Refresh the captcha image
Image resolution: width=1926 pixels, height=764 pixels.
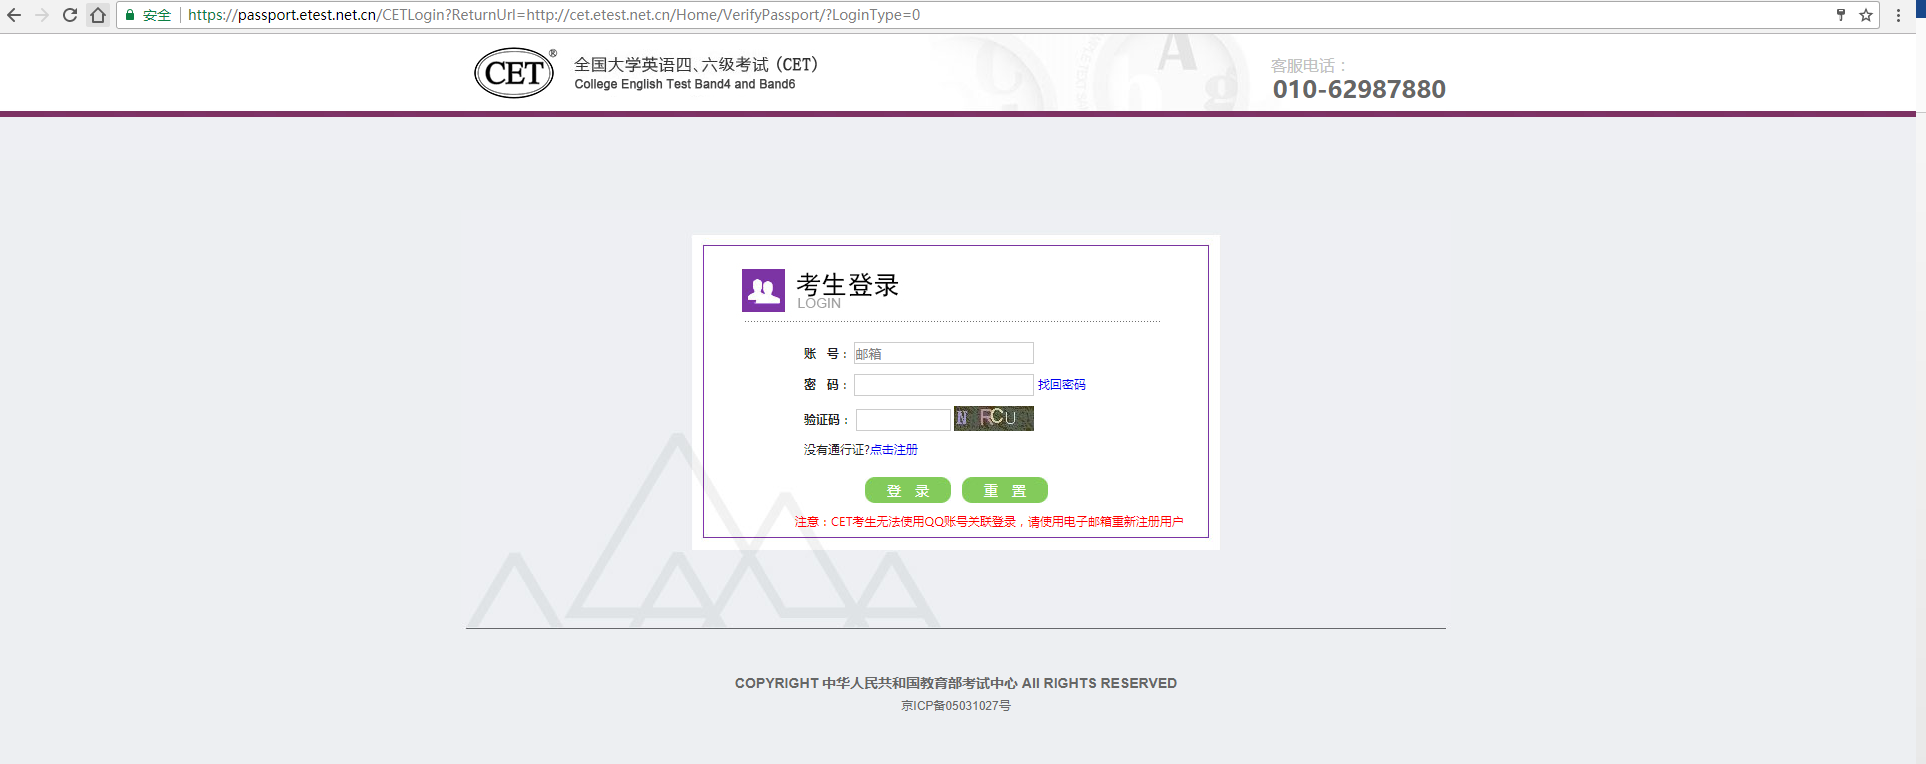[993, 418]
